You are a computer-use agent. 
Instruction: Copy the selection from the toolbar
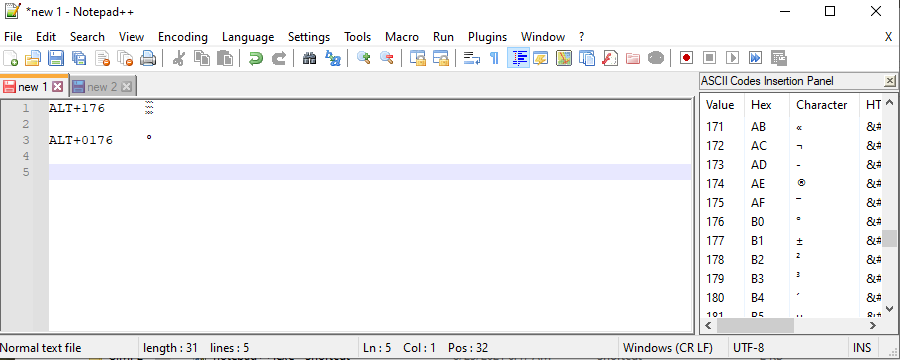201,58
